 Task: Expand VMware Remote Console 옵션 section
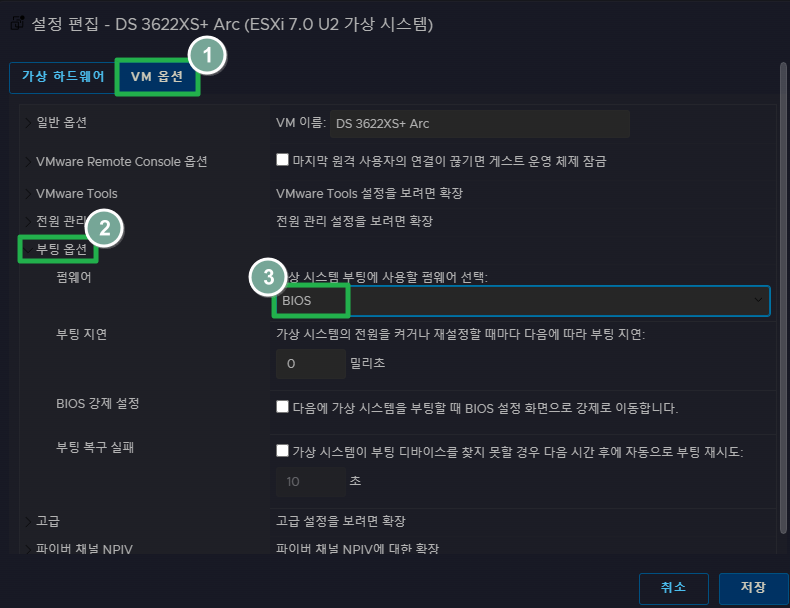[121, 161]
